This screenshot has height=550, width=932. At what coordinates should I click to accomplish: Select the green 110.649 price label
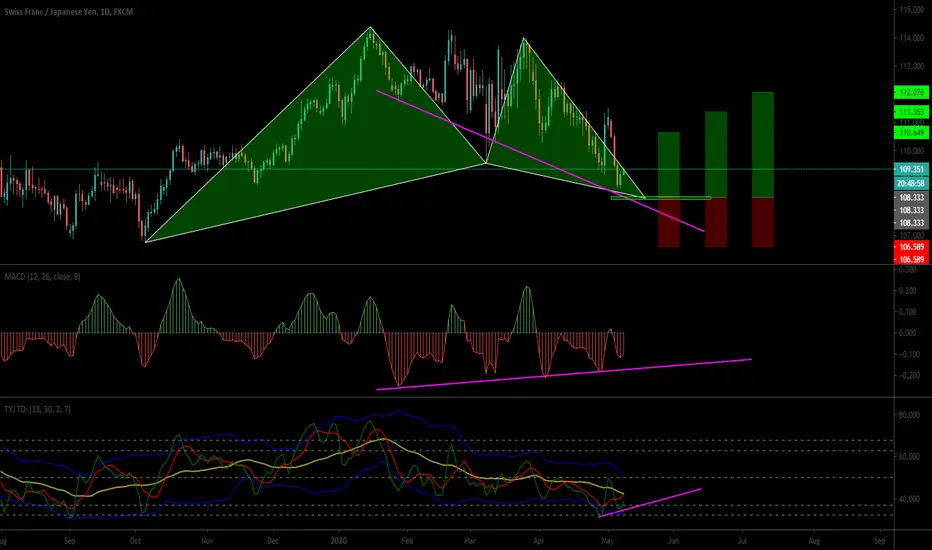(x=911, y=133)
